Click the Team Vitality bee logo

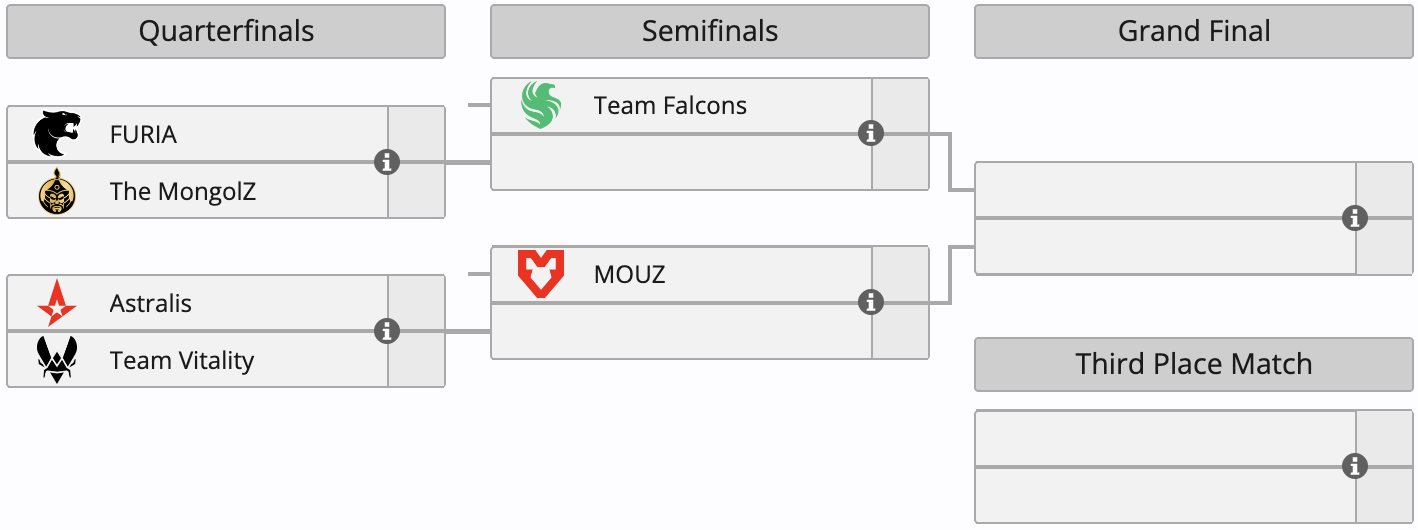pyautogui.click(x=56, y=360)
